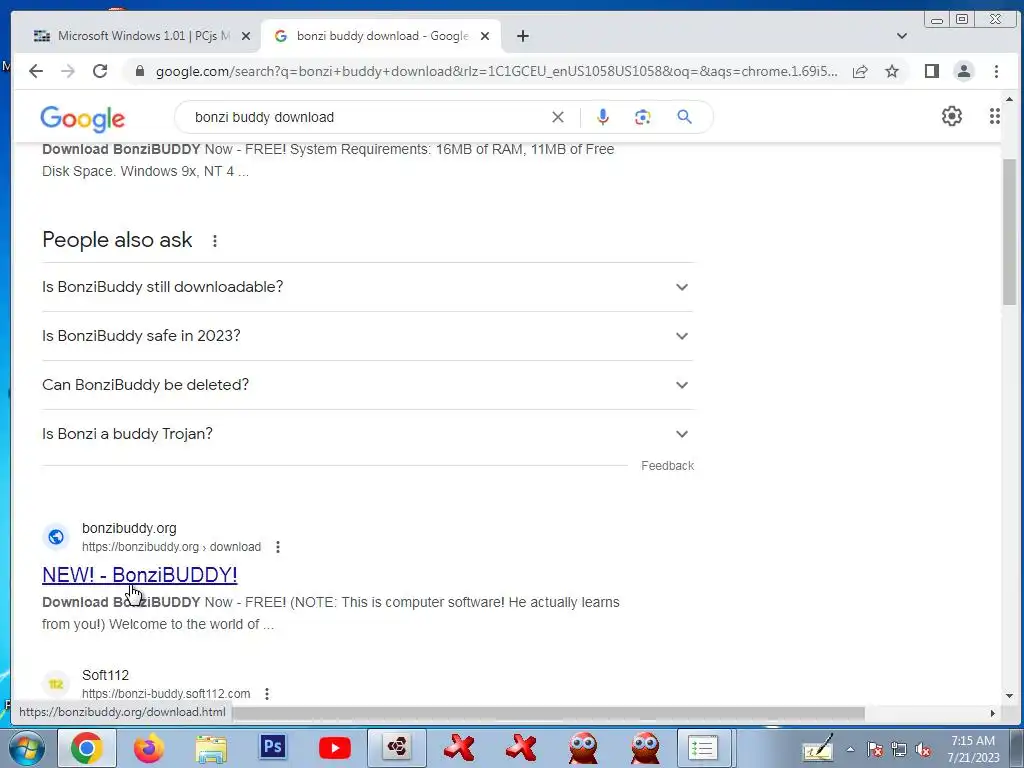Open Photoshop from the taskbar
This screenshot has height=768, width=1024.
(x=273, y=747)
